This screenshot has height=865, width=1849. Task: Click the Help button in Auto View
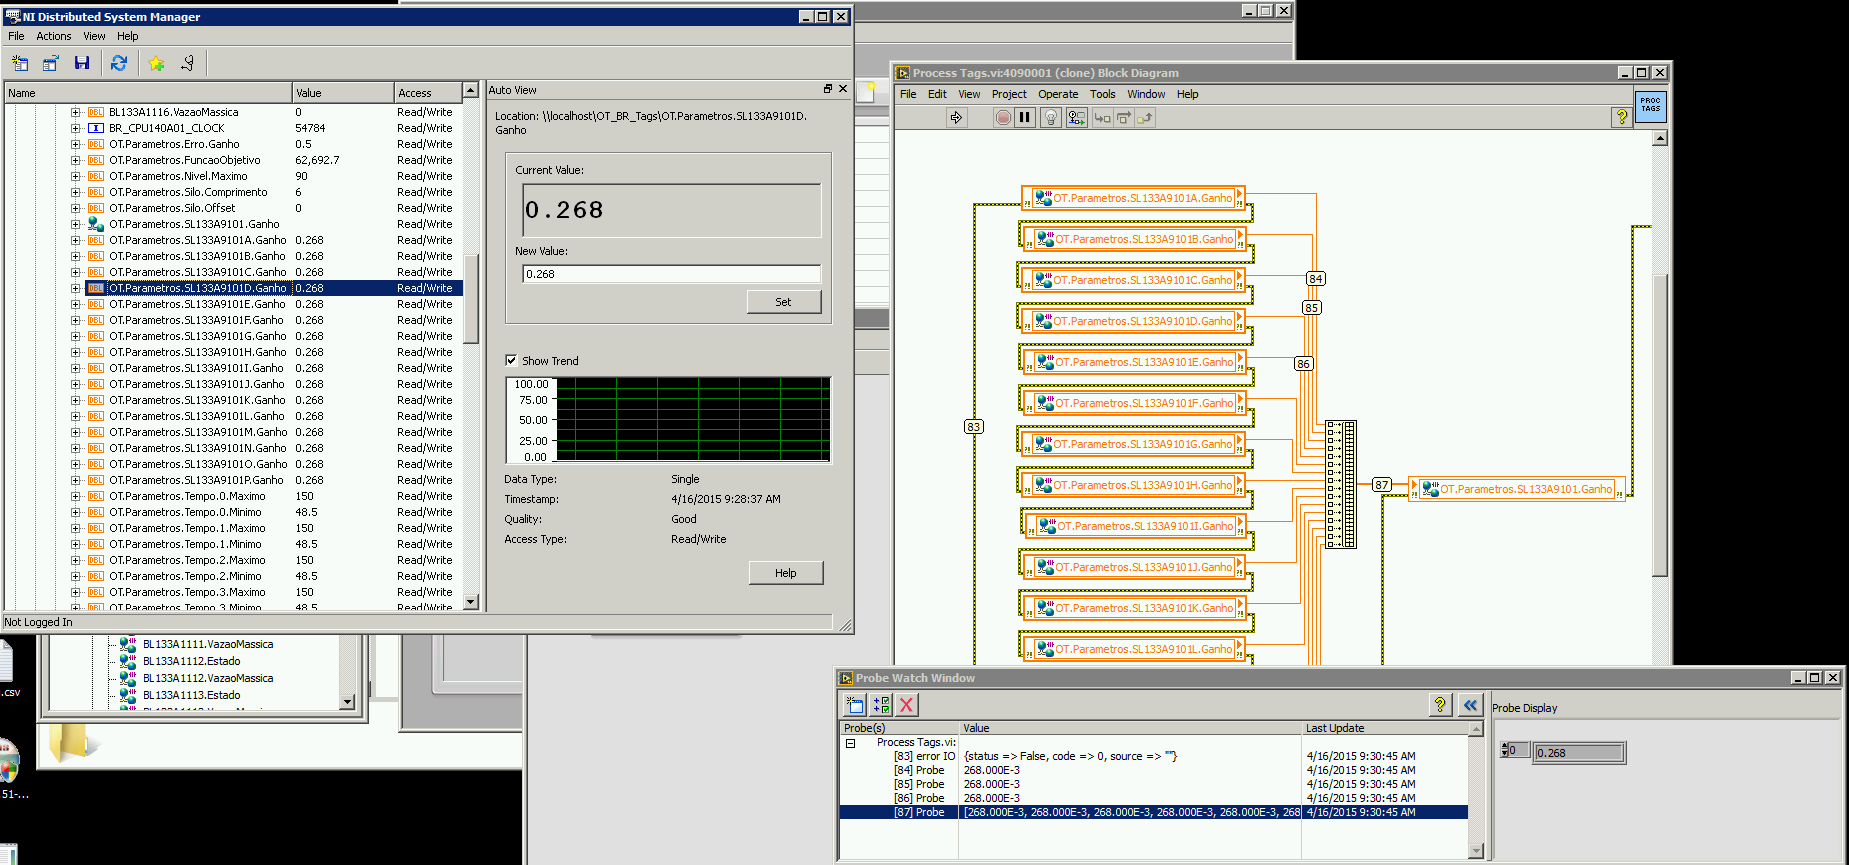click(x=786, y=573)
